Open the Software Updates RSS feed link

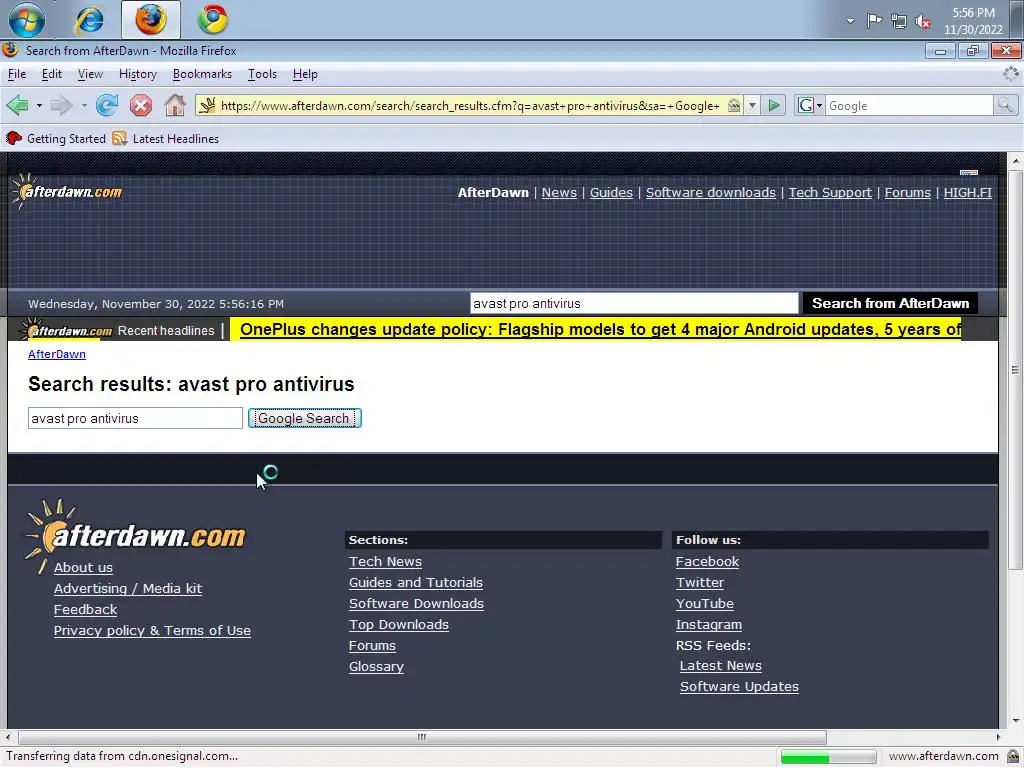[739, 686]
